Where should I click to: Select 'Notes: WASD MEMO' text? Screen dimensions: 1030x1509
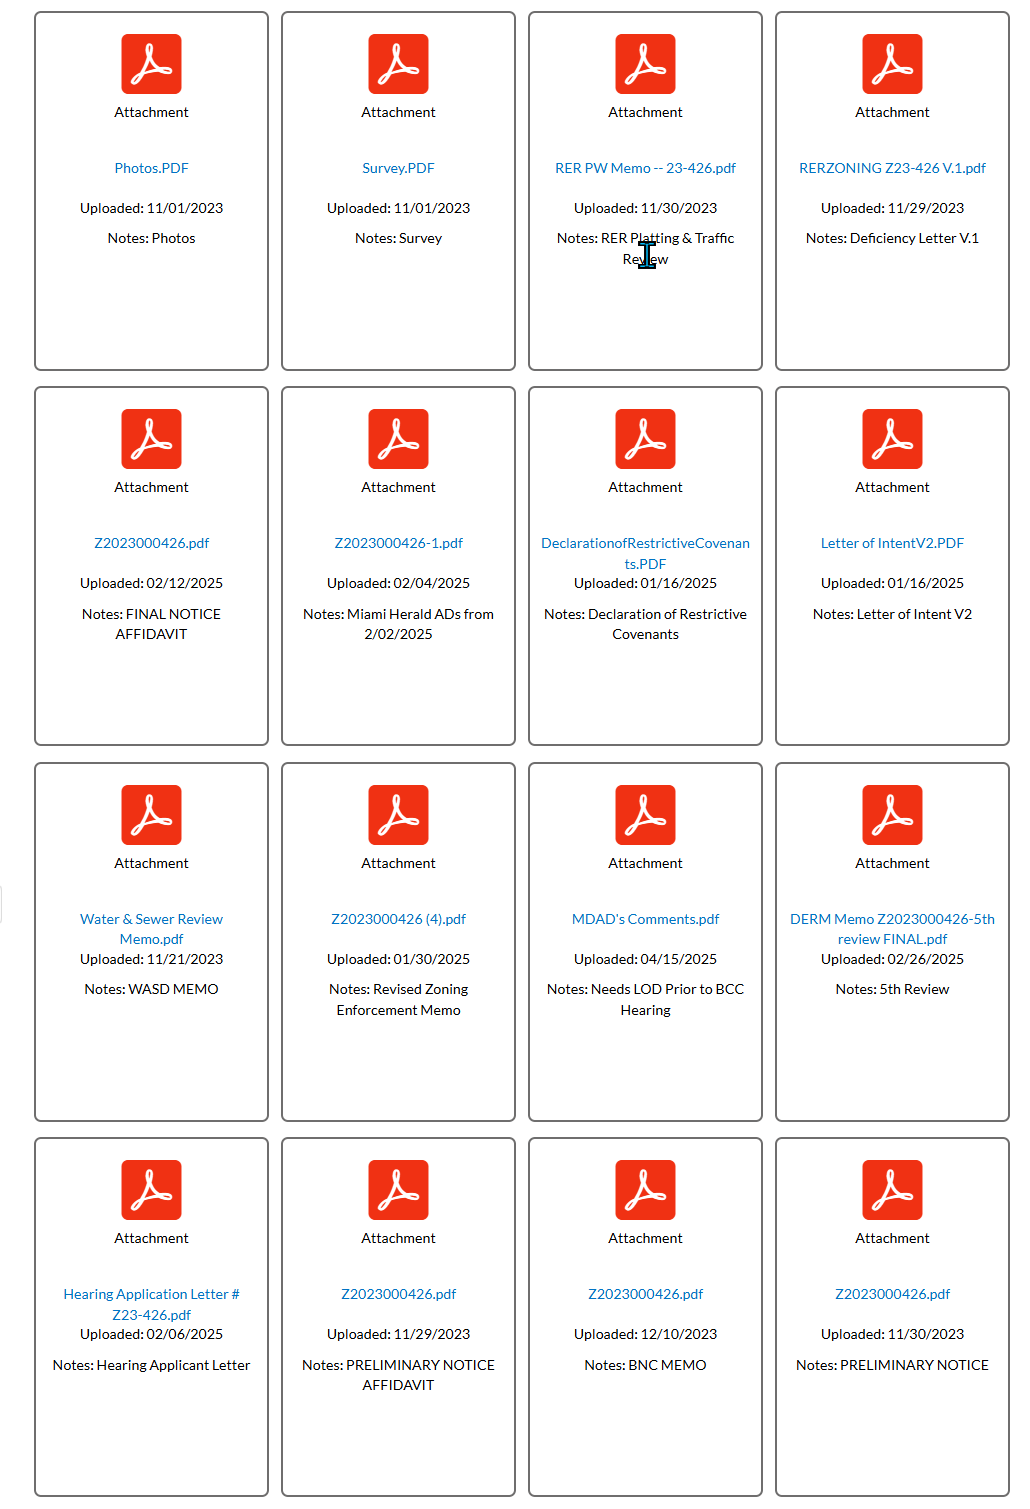[x=151, y=989]
